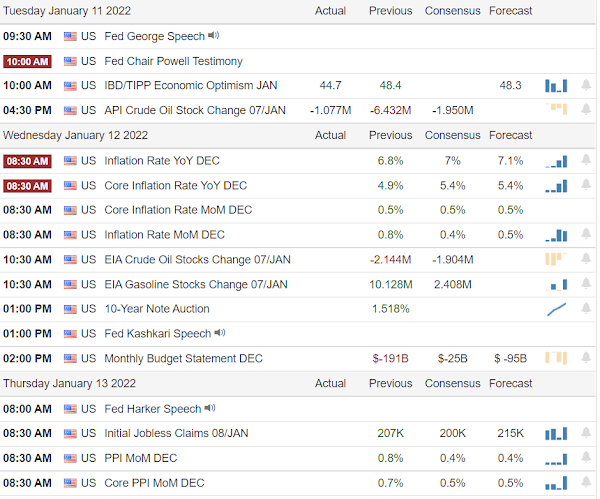Viewport: 600px width, 499px height.
Task: Open Core PPI MoM DEC link
Action: pos(155,483)
